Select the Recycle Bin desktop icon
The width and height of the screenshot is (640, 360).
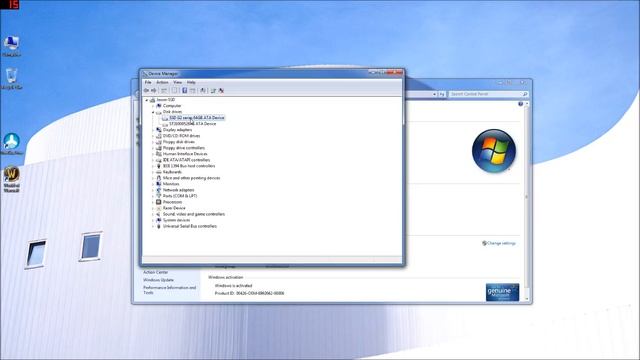pyautogui.click(x=11, y=79)
